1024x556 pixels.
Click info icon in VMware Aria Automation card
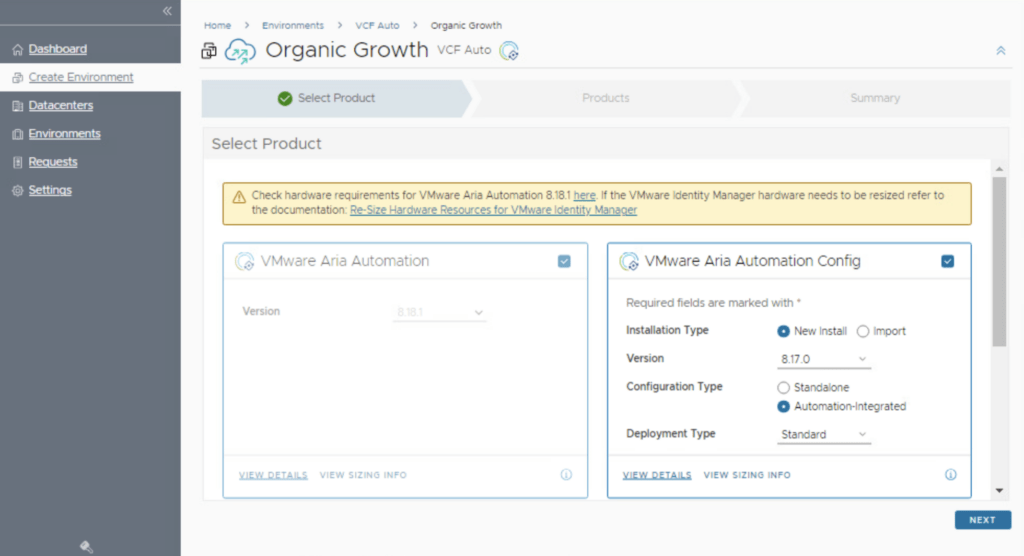click(x=566, y=475)
